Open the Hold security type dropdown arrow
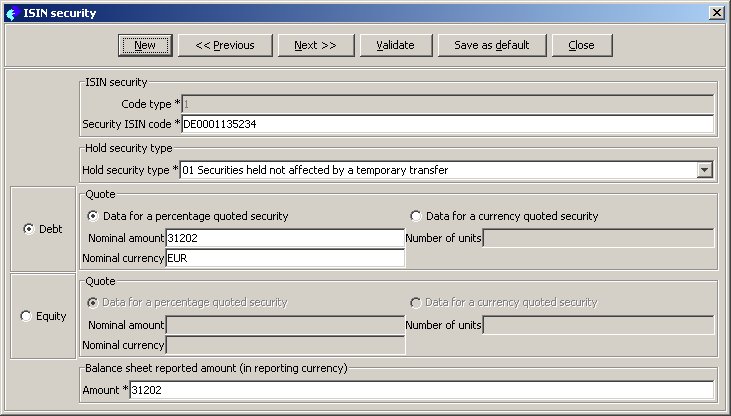Screen dimensions: 731x416 (x=705, y=170)
